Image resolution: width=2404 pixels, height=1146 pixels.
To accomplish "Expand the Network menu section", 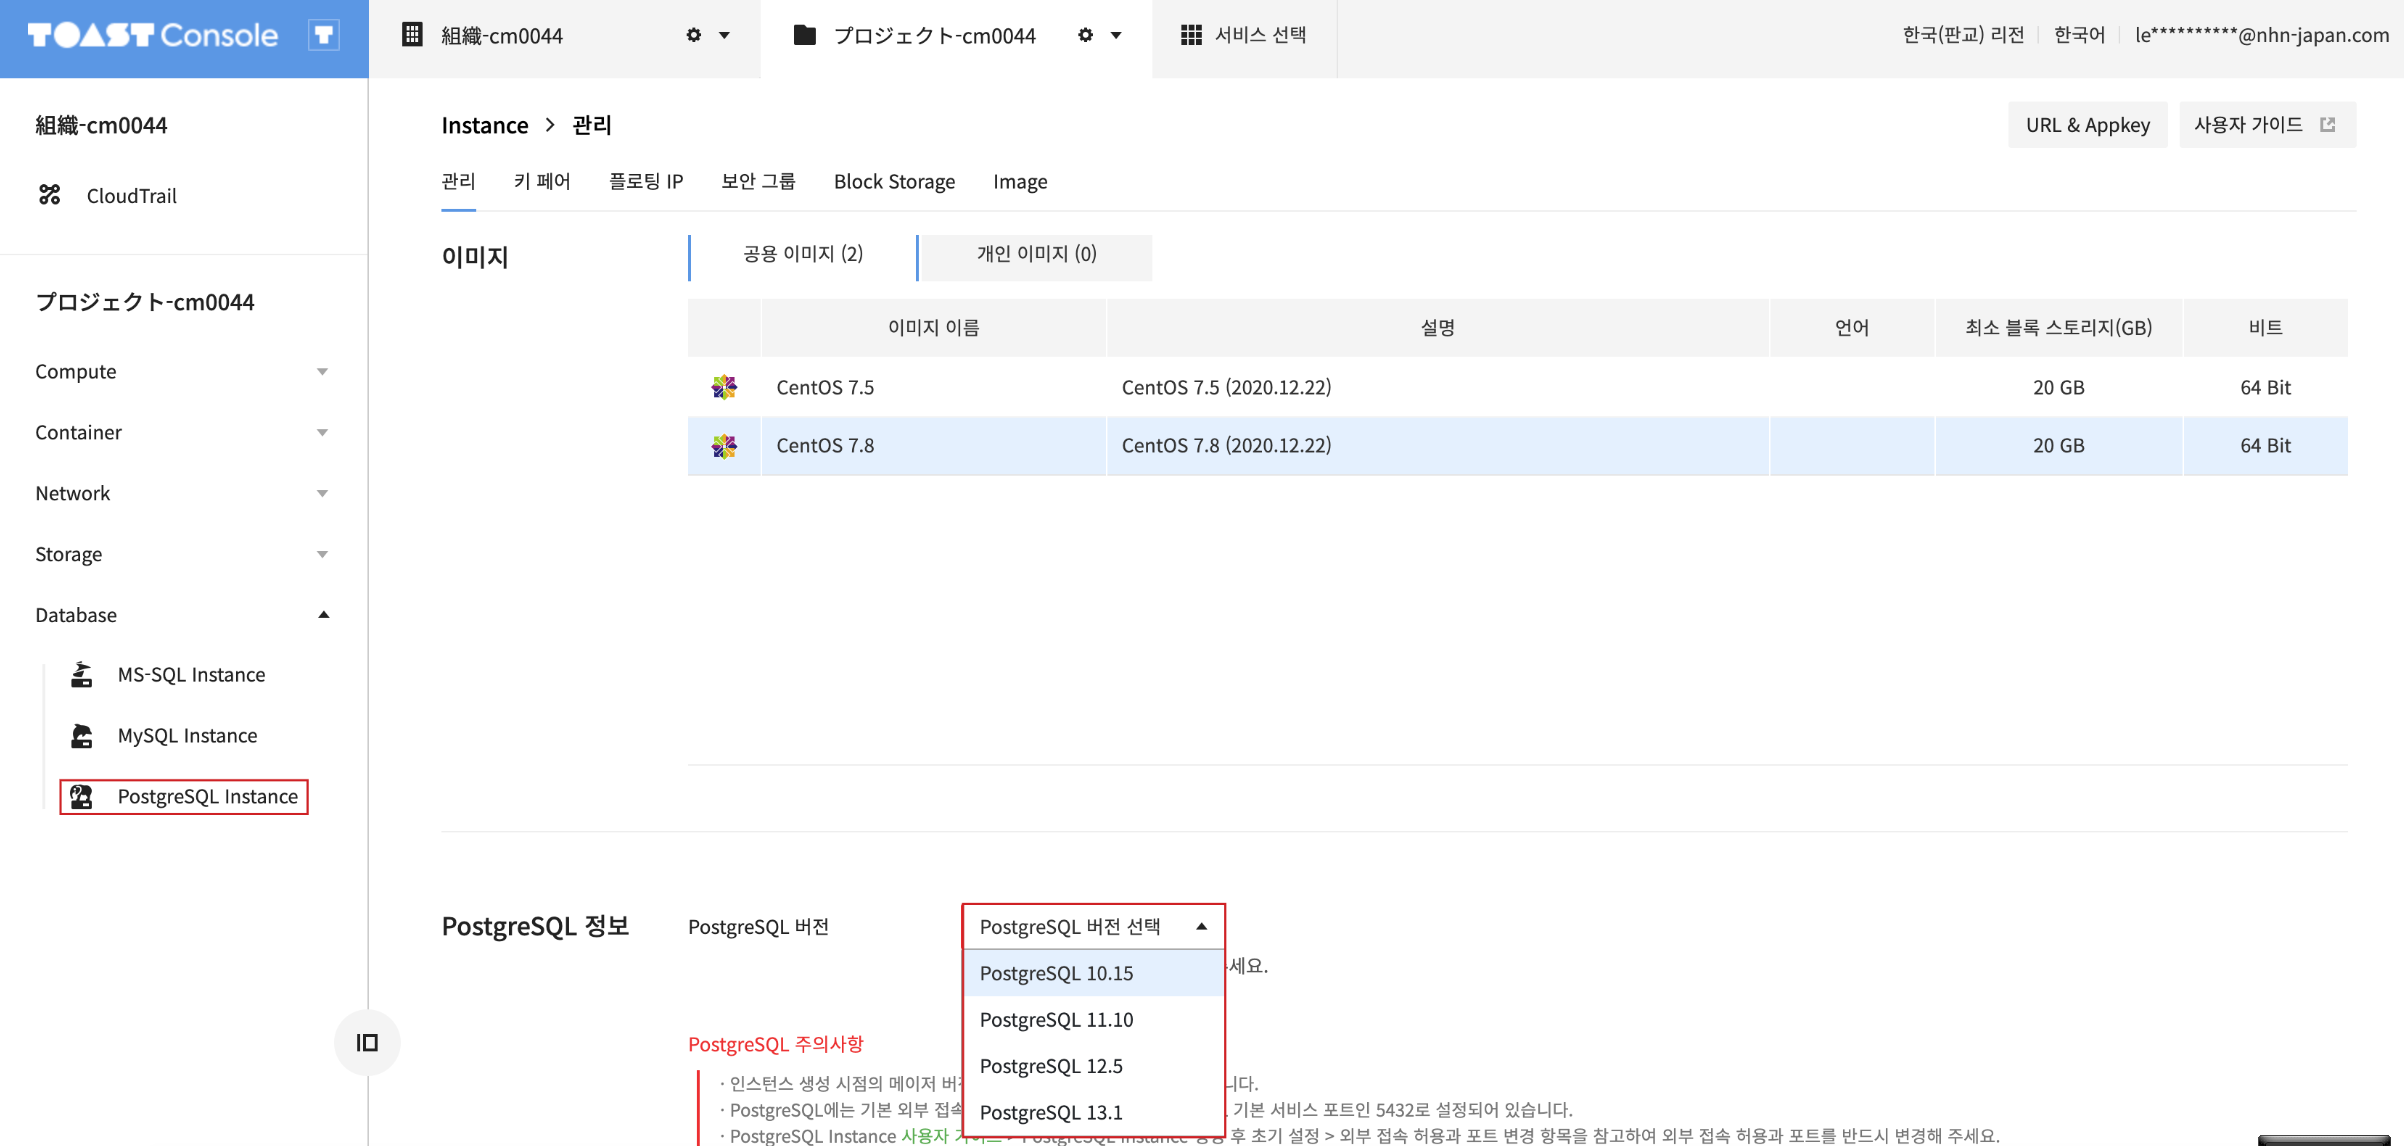I will (182, 493).
